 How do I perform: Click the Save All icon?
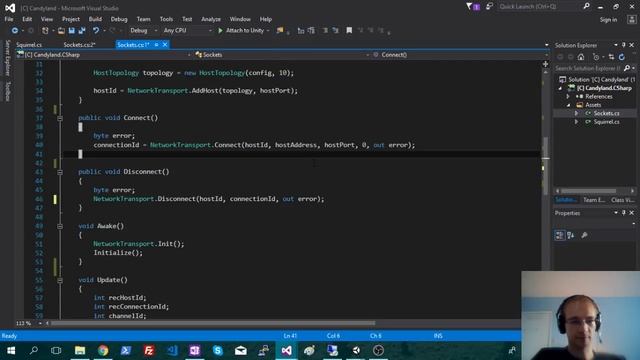[x=82, y=31]
